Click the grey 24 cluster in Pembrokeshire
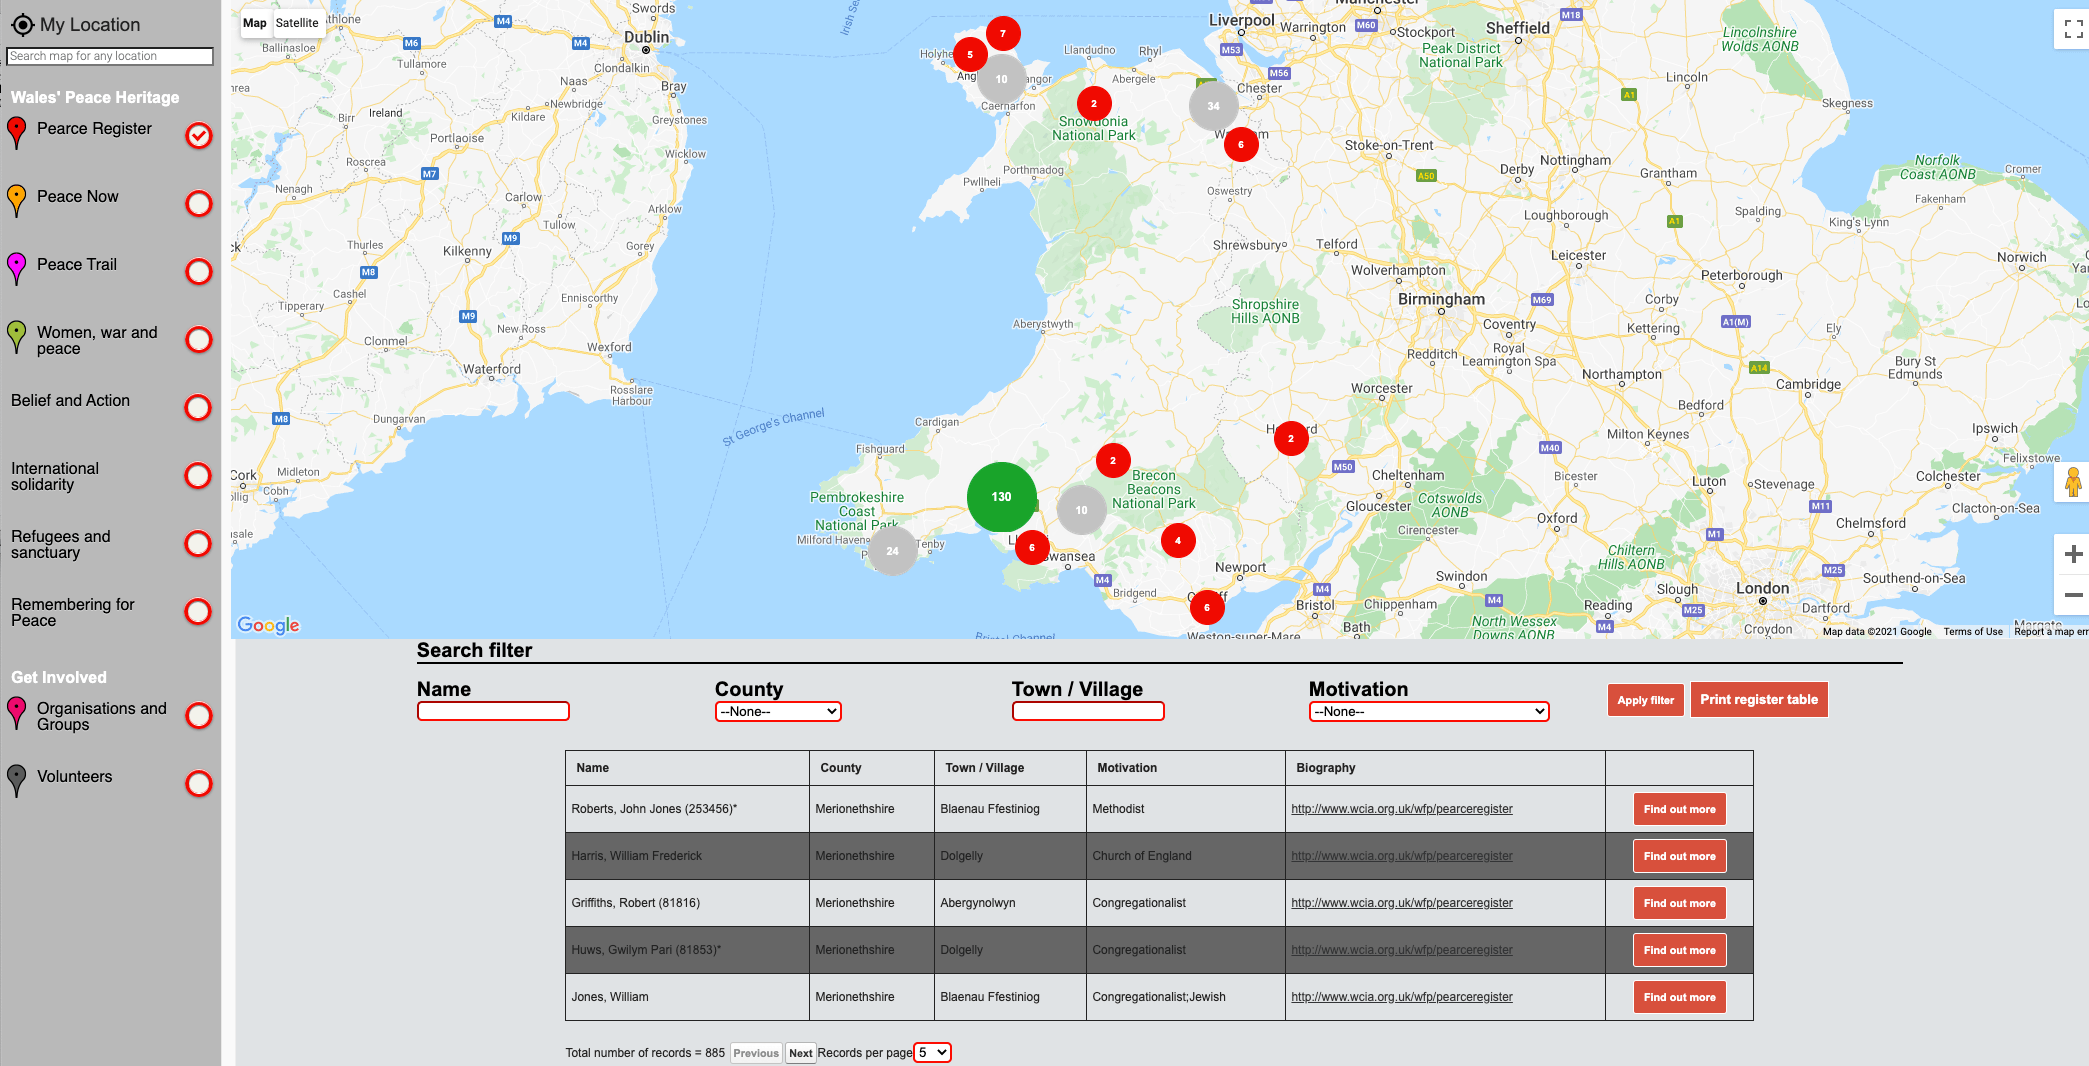 tap(892, 551)
